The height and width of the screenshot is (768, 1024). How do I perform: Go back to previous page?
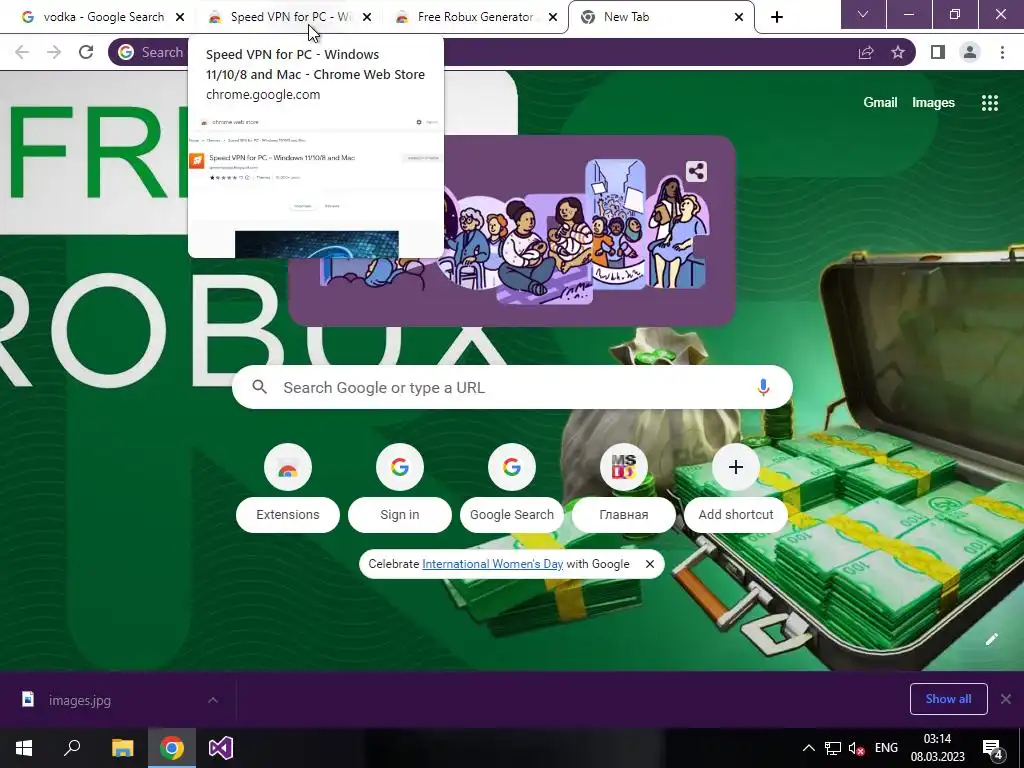pos(22,52)
